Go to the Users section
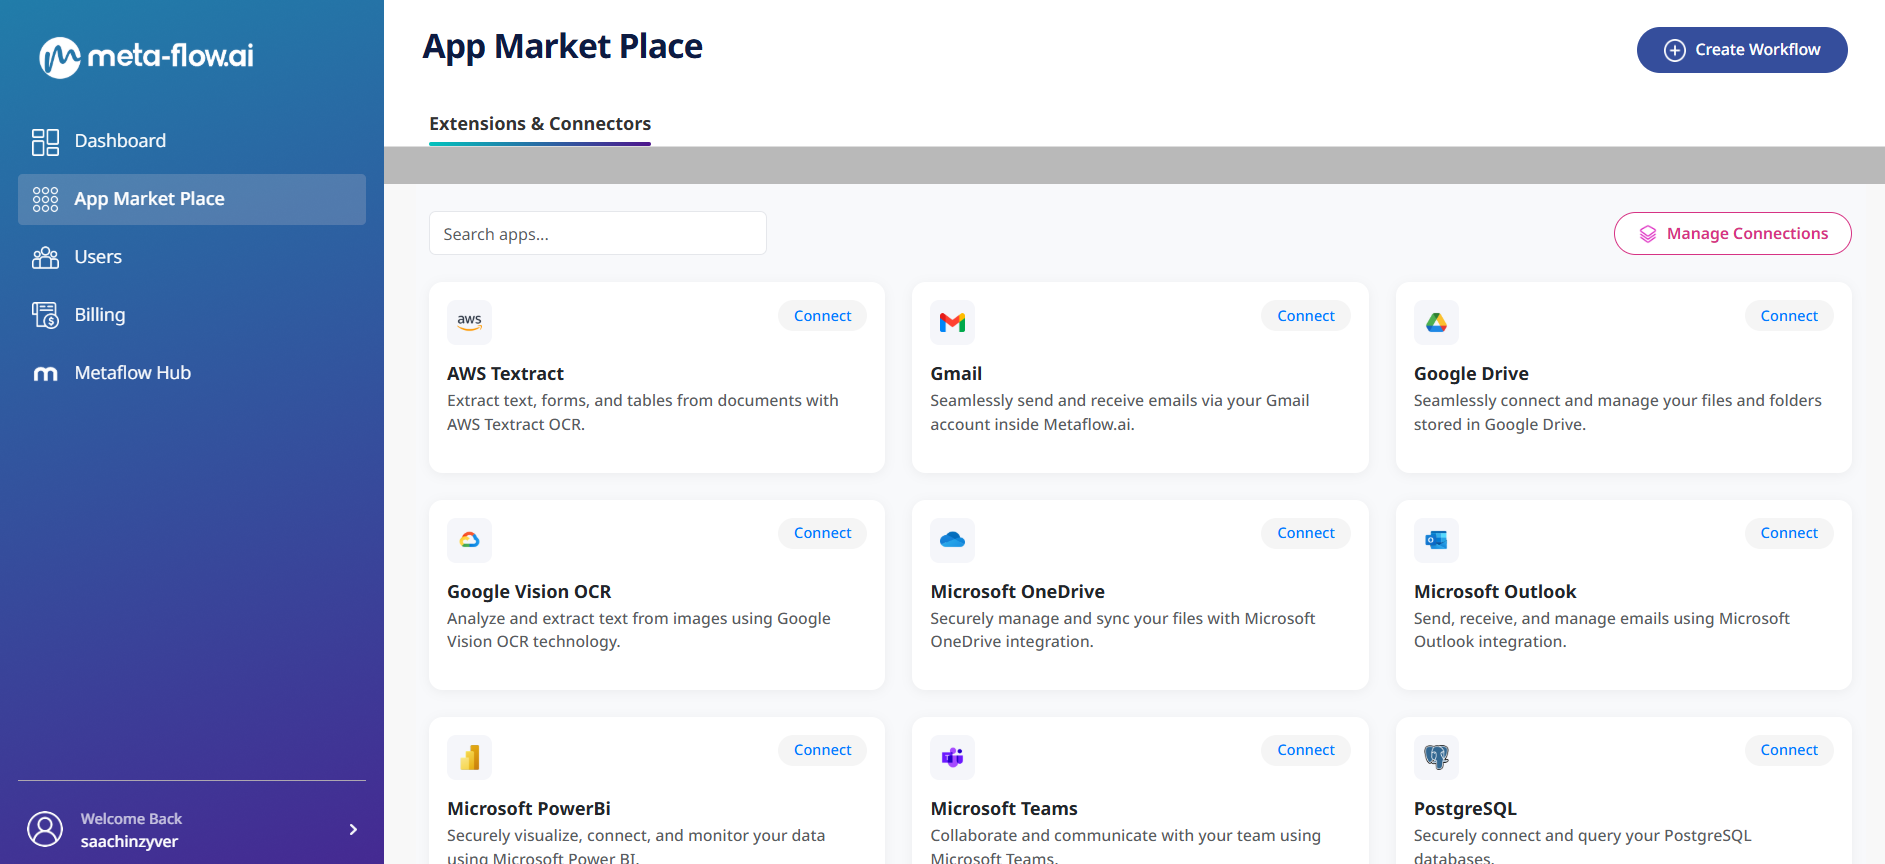The image size is (1885, 864). pos(192,257)
